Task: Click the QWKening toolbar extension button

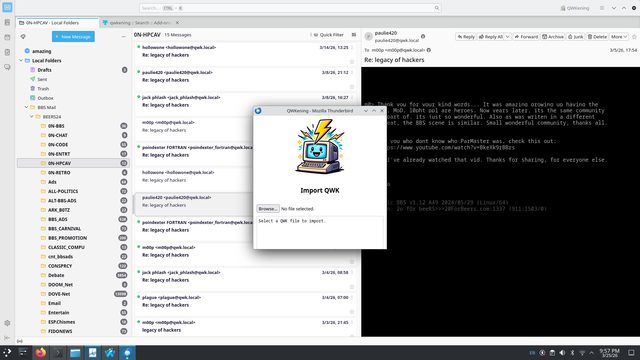Action: [575, 8]
